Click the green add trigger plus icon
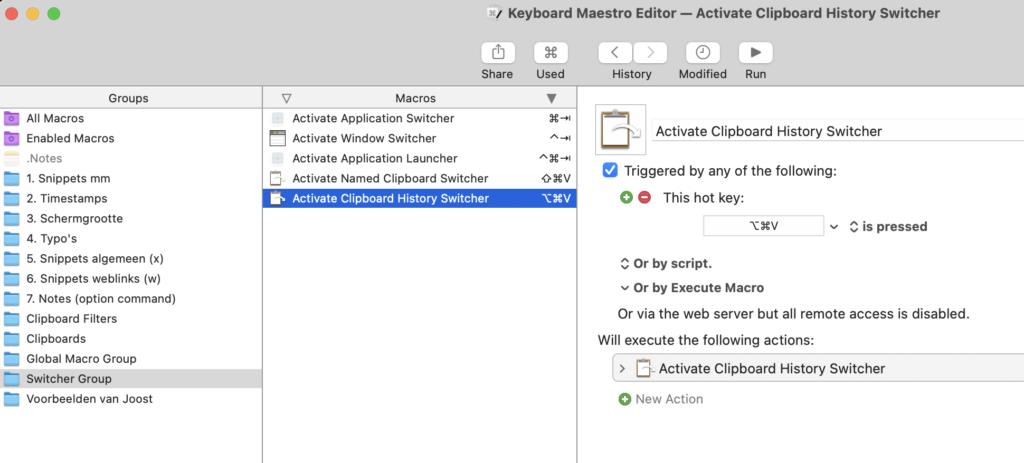The width and height of the screenshot is (1024, 463). (626, 198)
